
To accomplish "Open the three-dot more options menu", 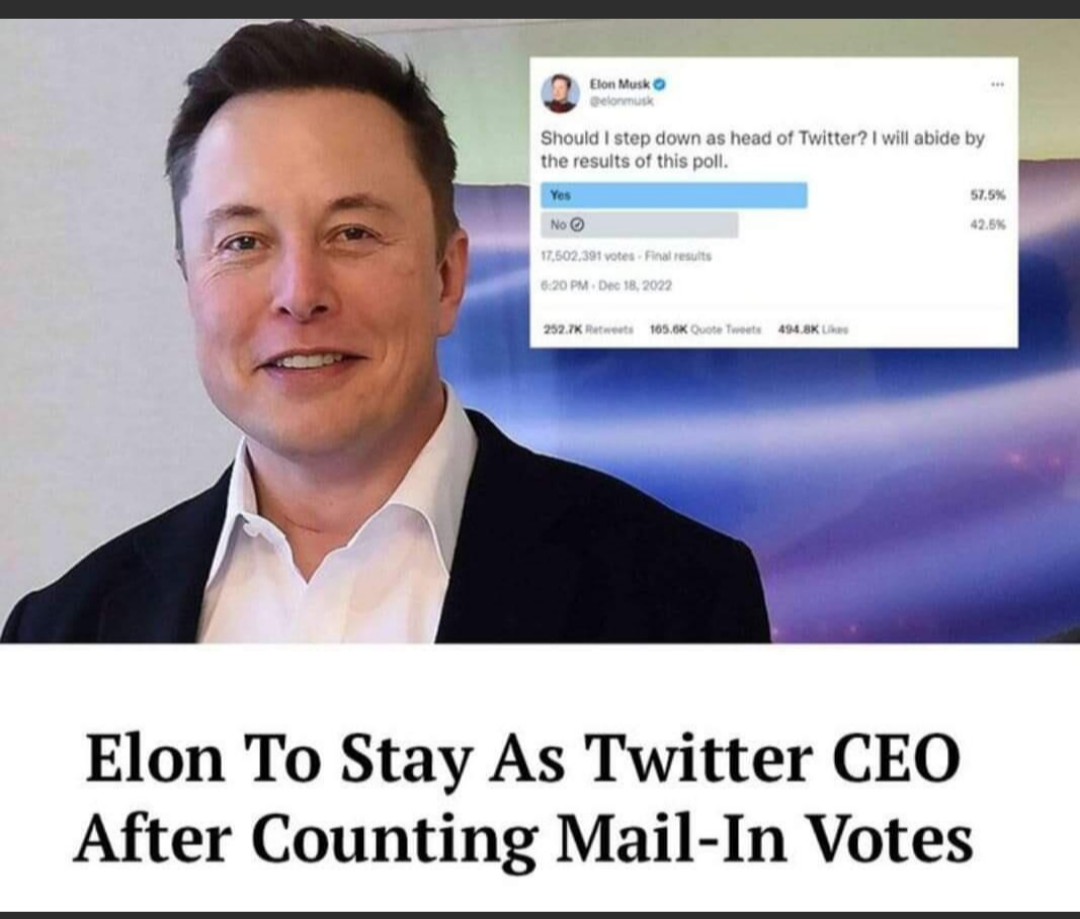I will tap(996, 84).
